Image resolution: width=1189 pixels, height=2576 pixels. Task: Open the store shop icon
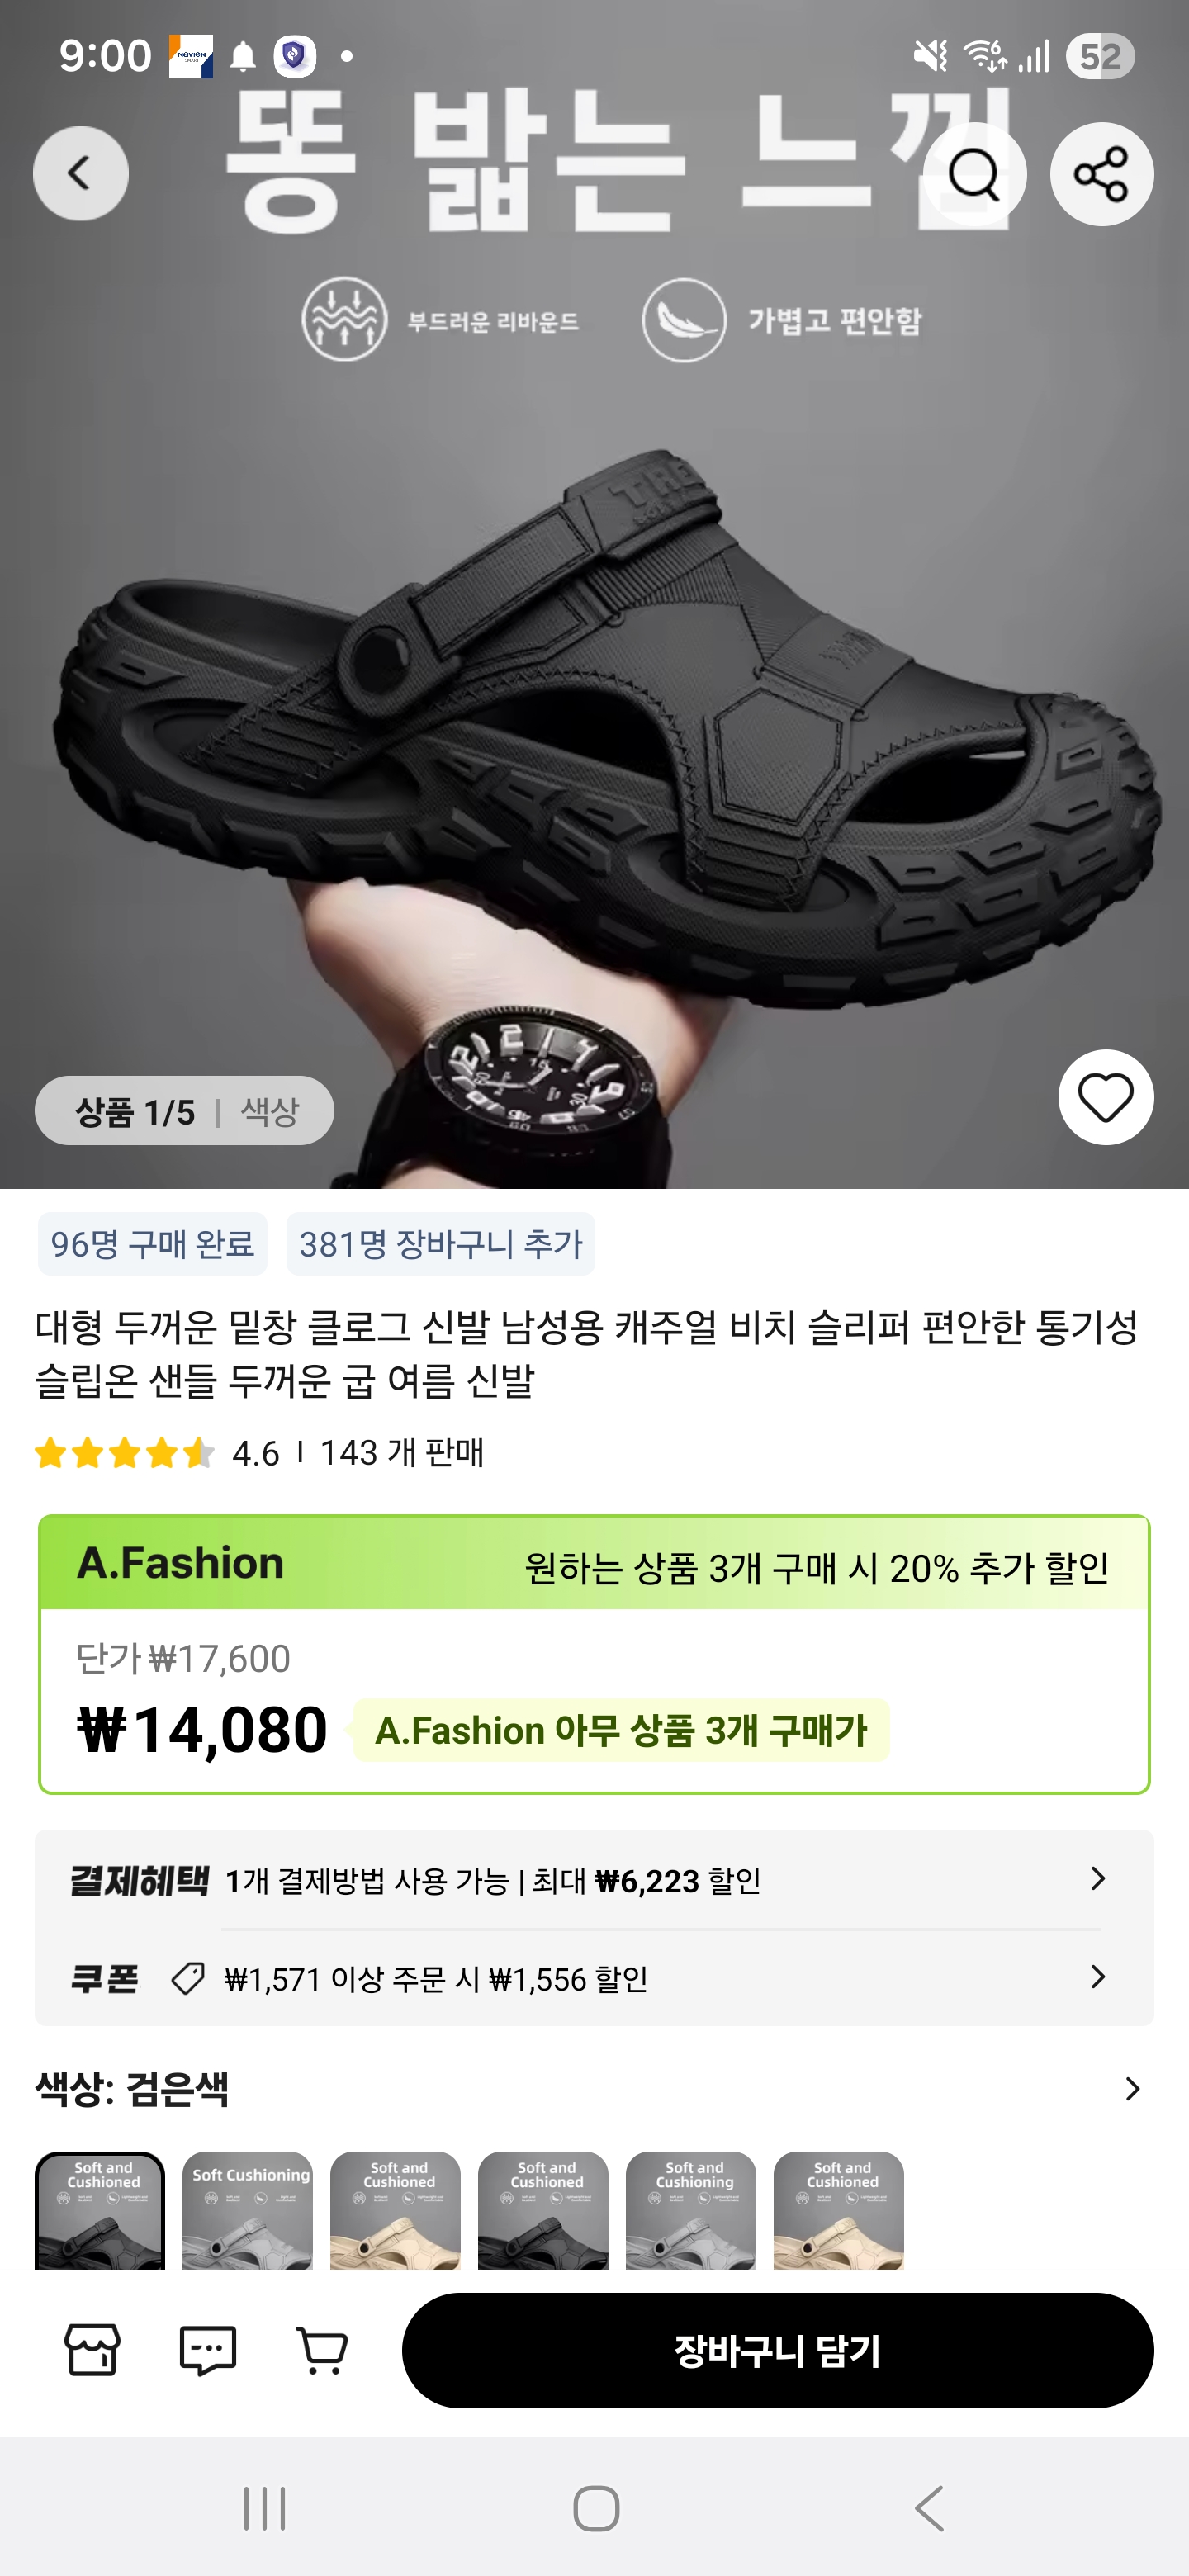[x=92, y=2350]
